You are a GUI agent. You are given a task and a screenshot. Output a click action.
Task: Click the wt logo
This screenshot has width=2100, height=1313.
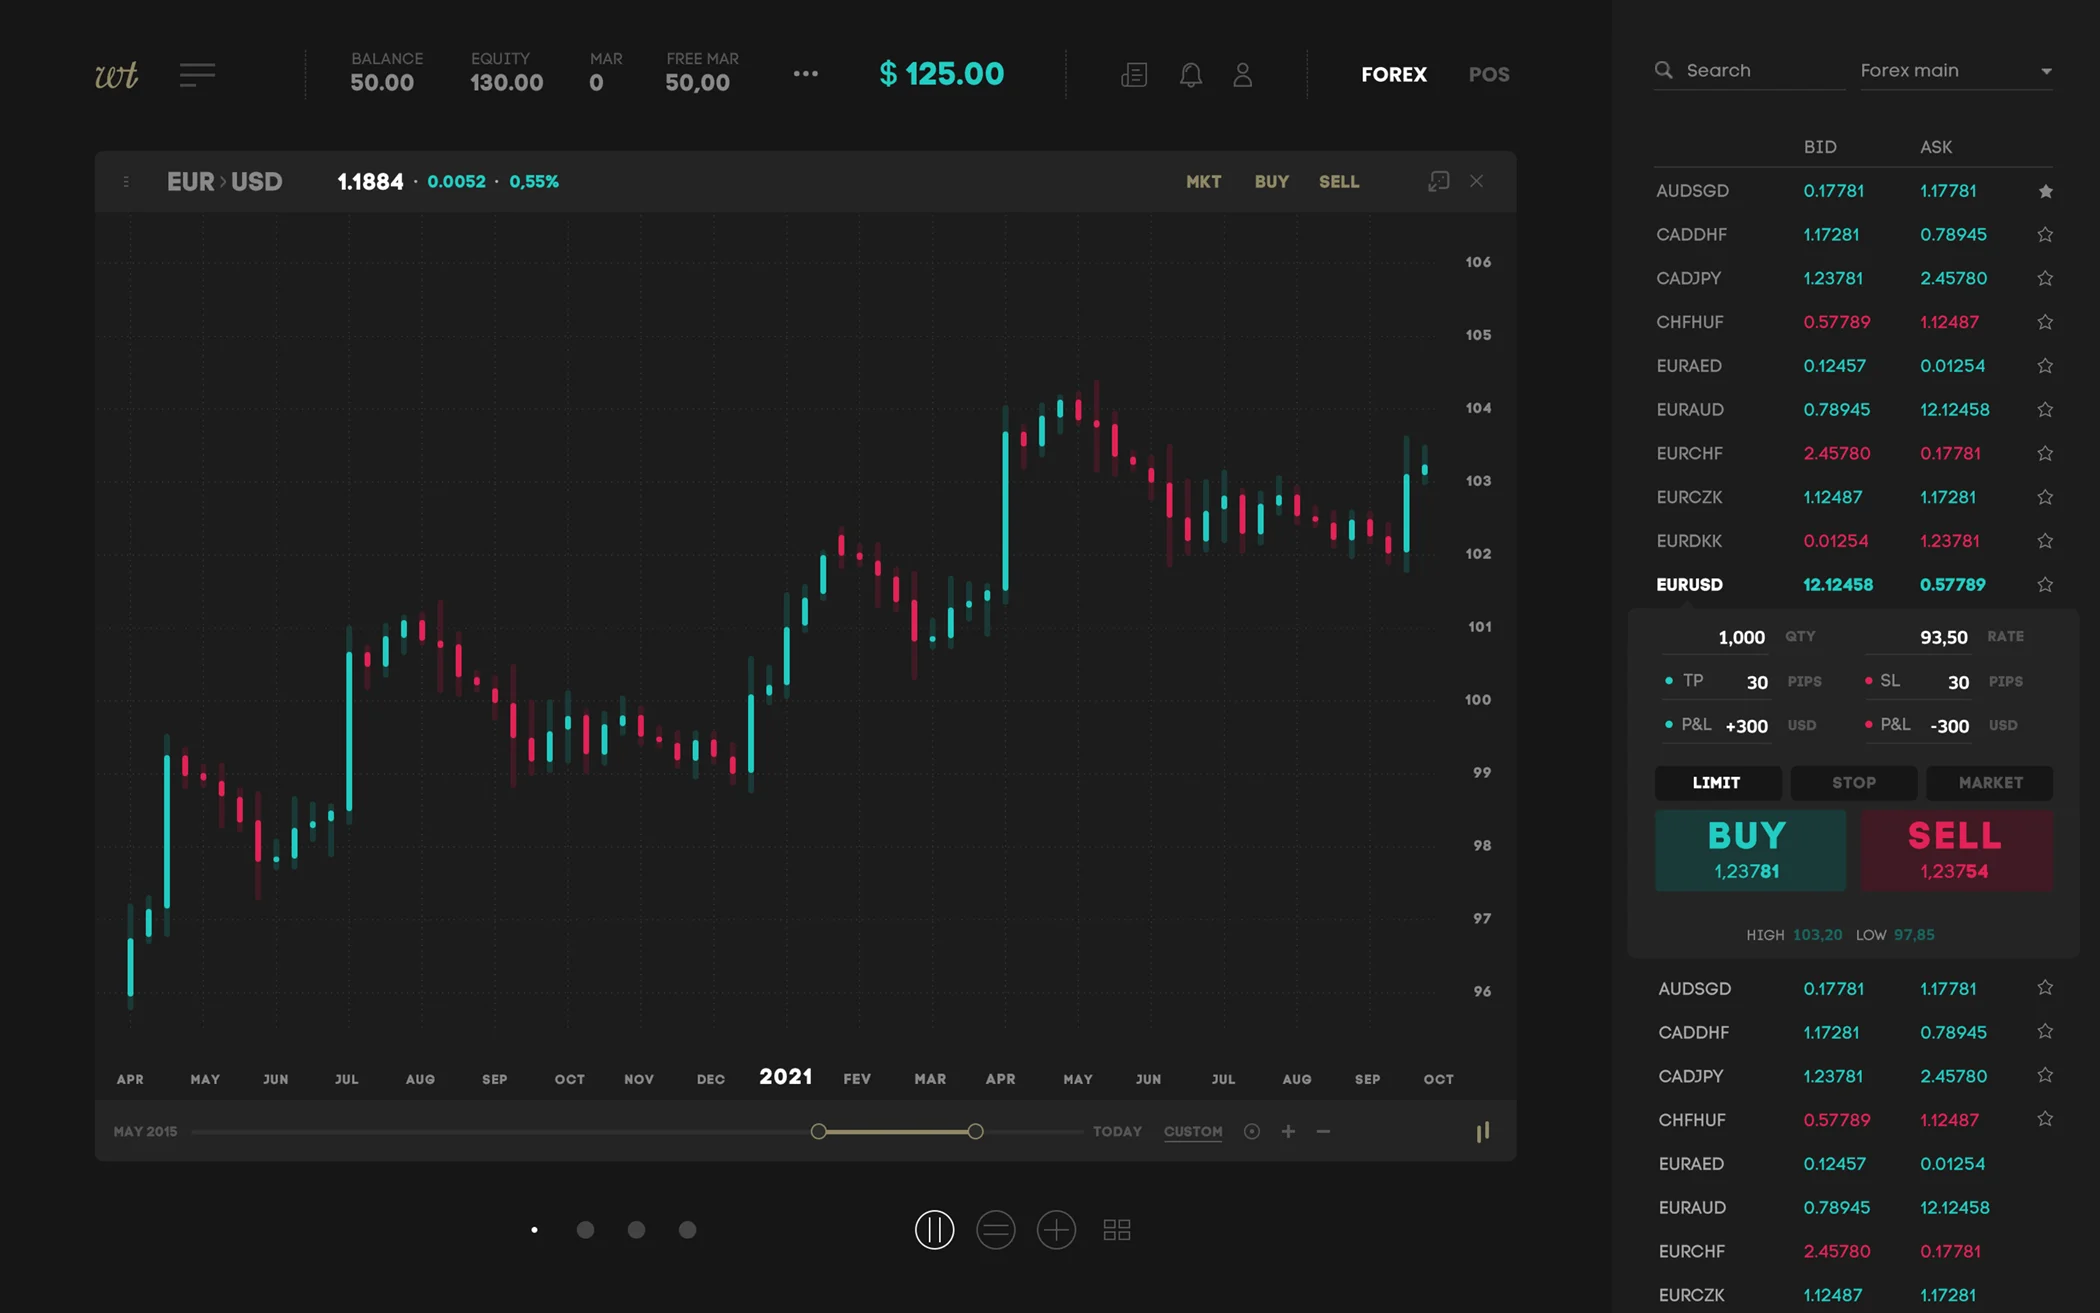click(x=116, y=75)
